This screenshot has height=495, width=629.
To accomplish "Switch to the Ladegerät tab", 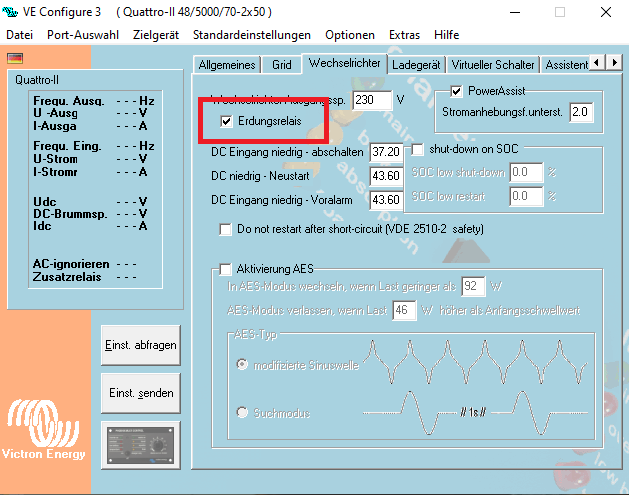I will coord(416,65).
